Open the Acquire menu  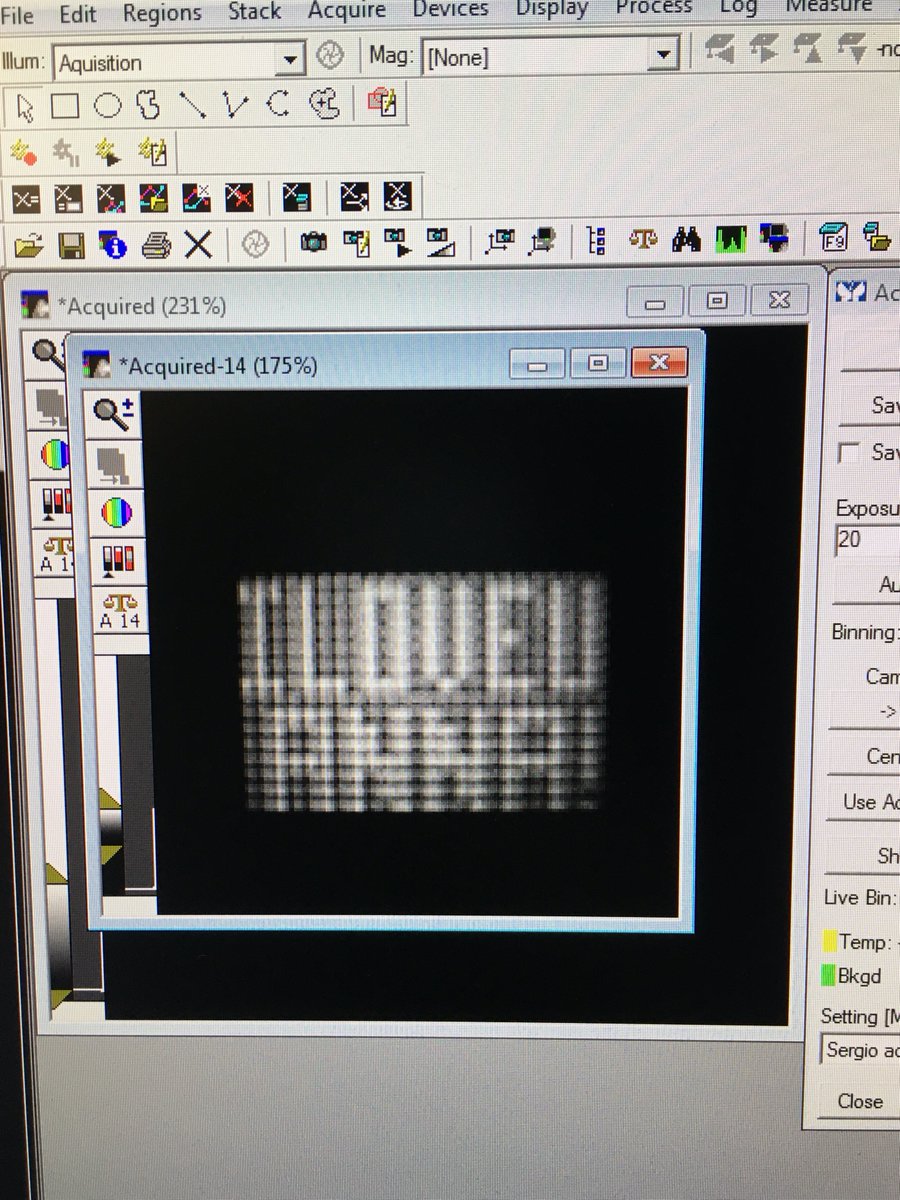346,11
